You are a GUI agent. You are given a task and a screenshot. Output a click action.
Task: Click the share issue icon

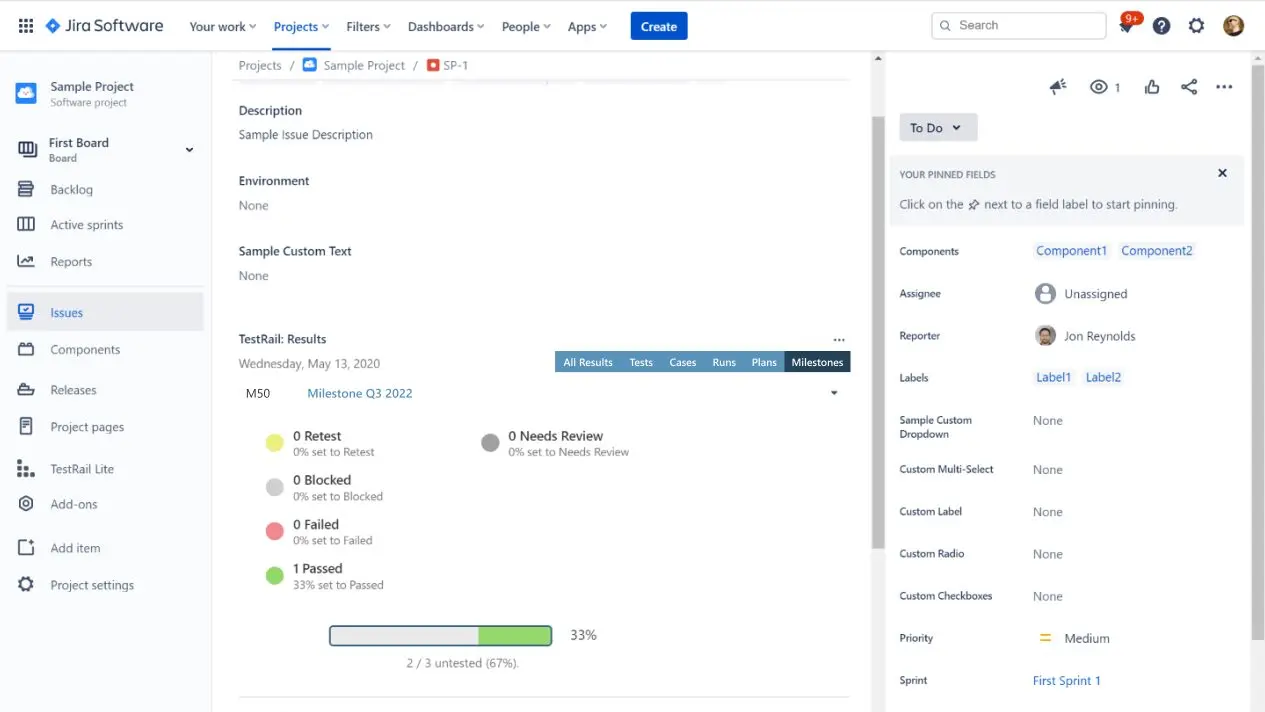pyautogui.click(x=1189, y=87)
